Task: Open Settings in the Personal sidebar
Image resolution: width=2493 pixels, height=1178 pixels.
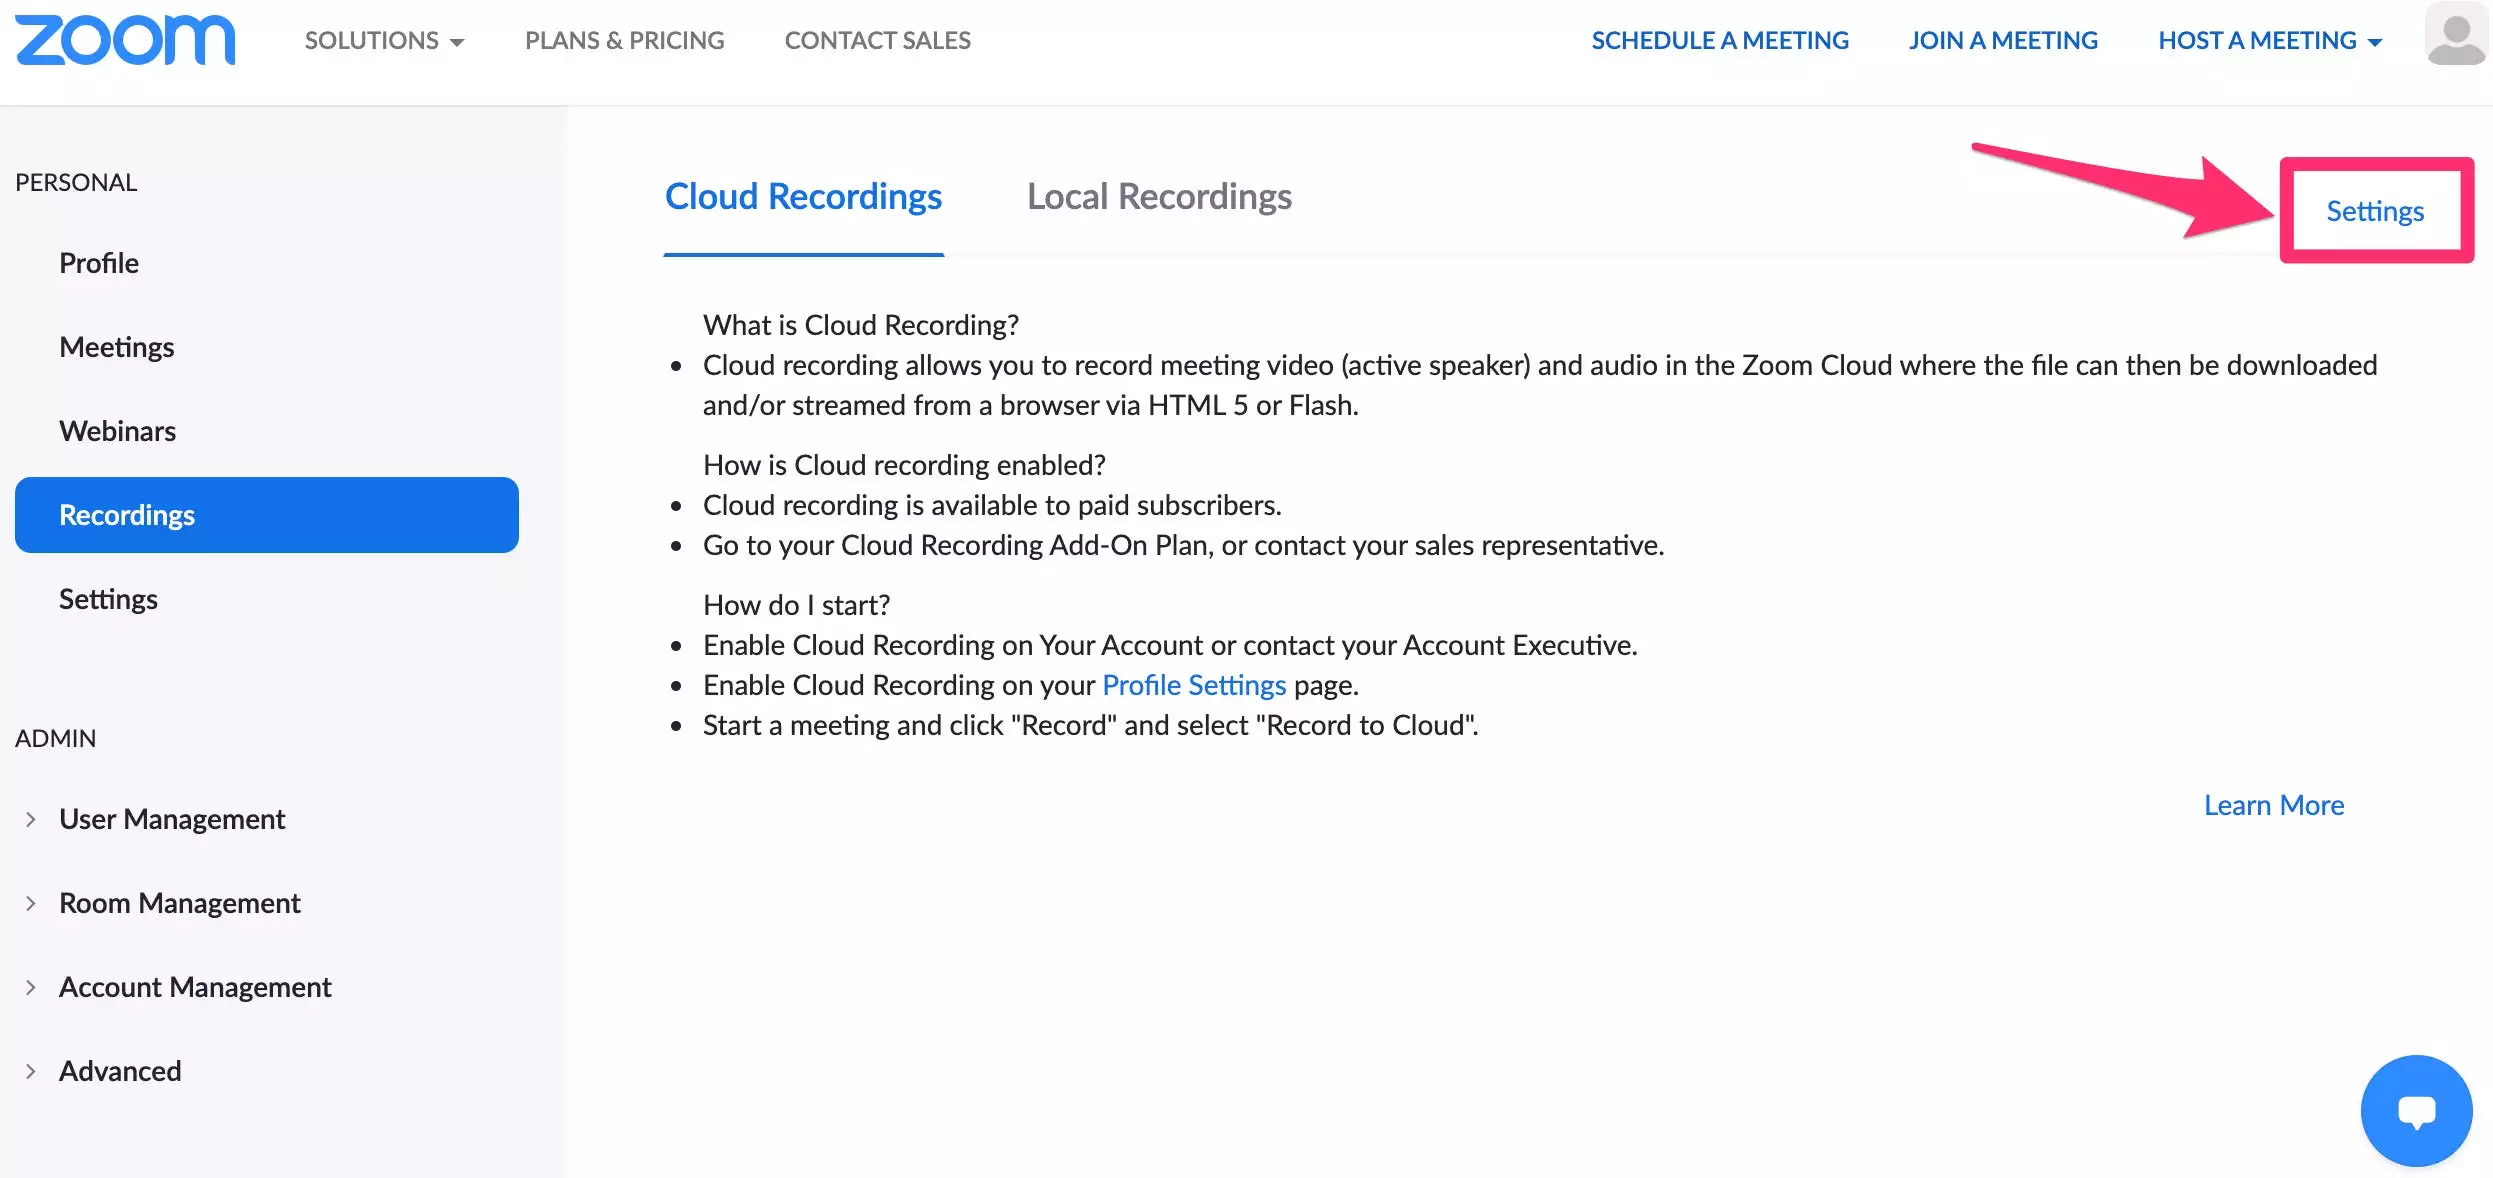Action: point(108,599)
